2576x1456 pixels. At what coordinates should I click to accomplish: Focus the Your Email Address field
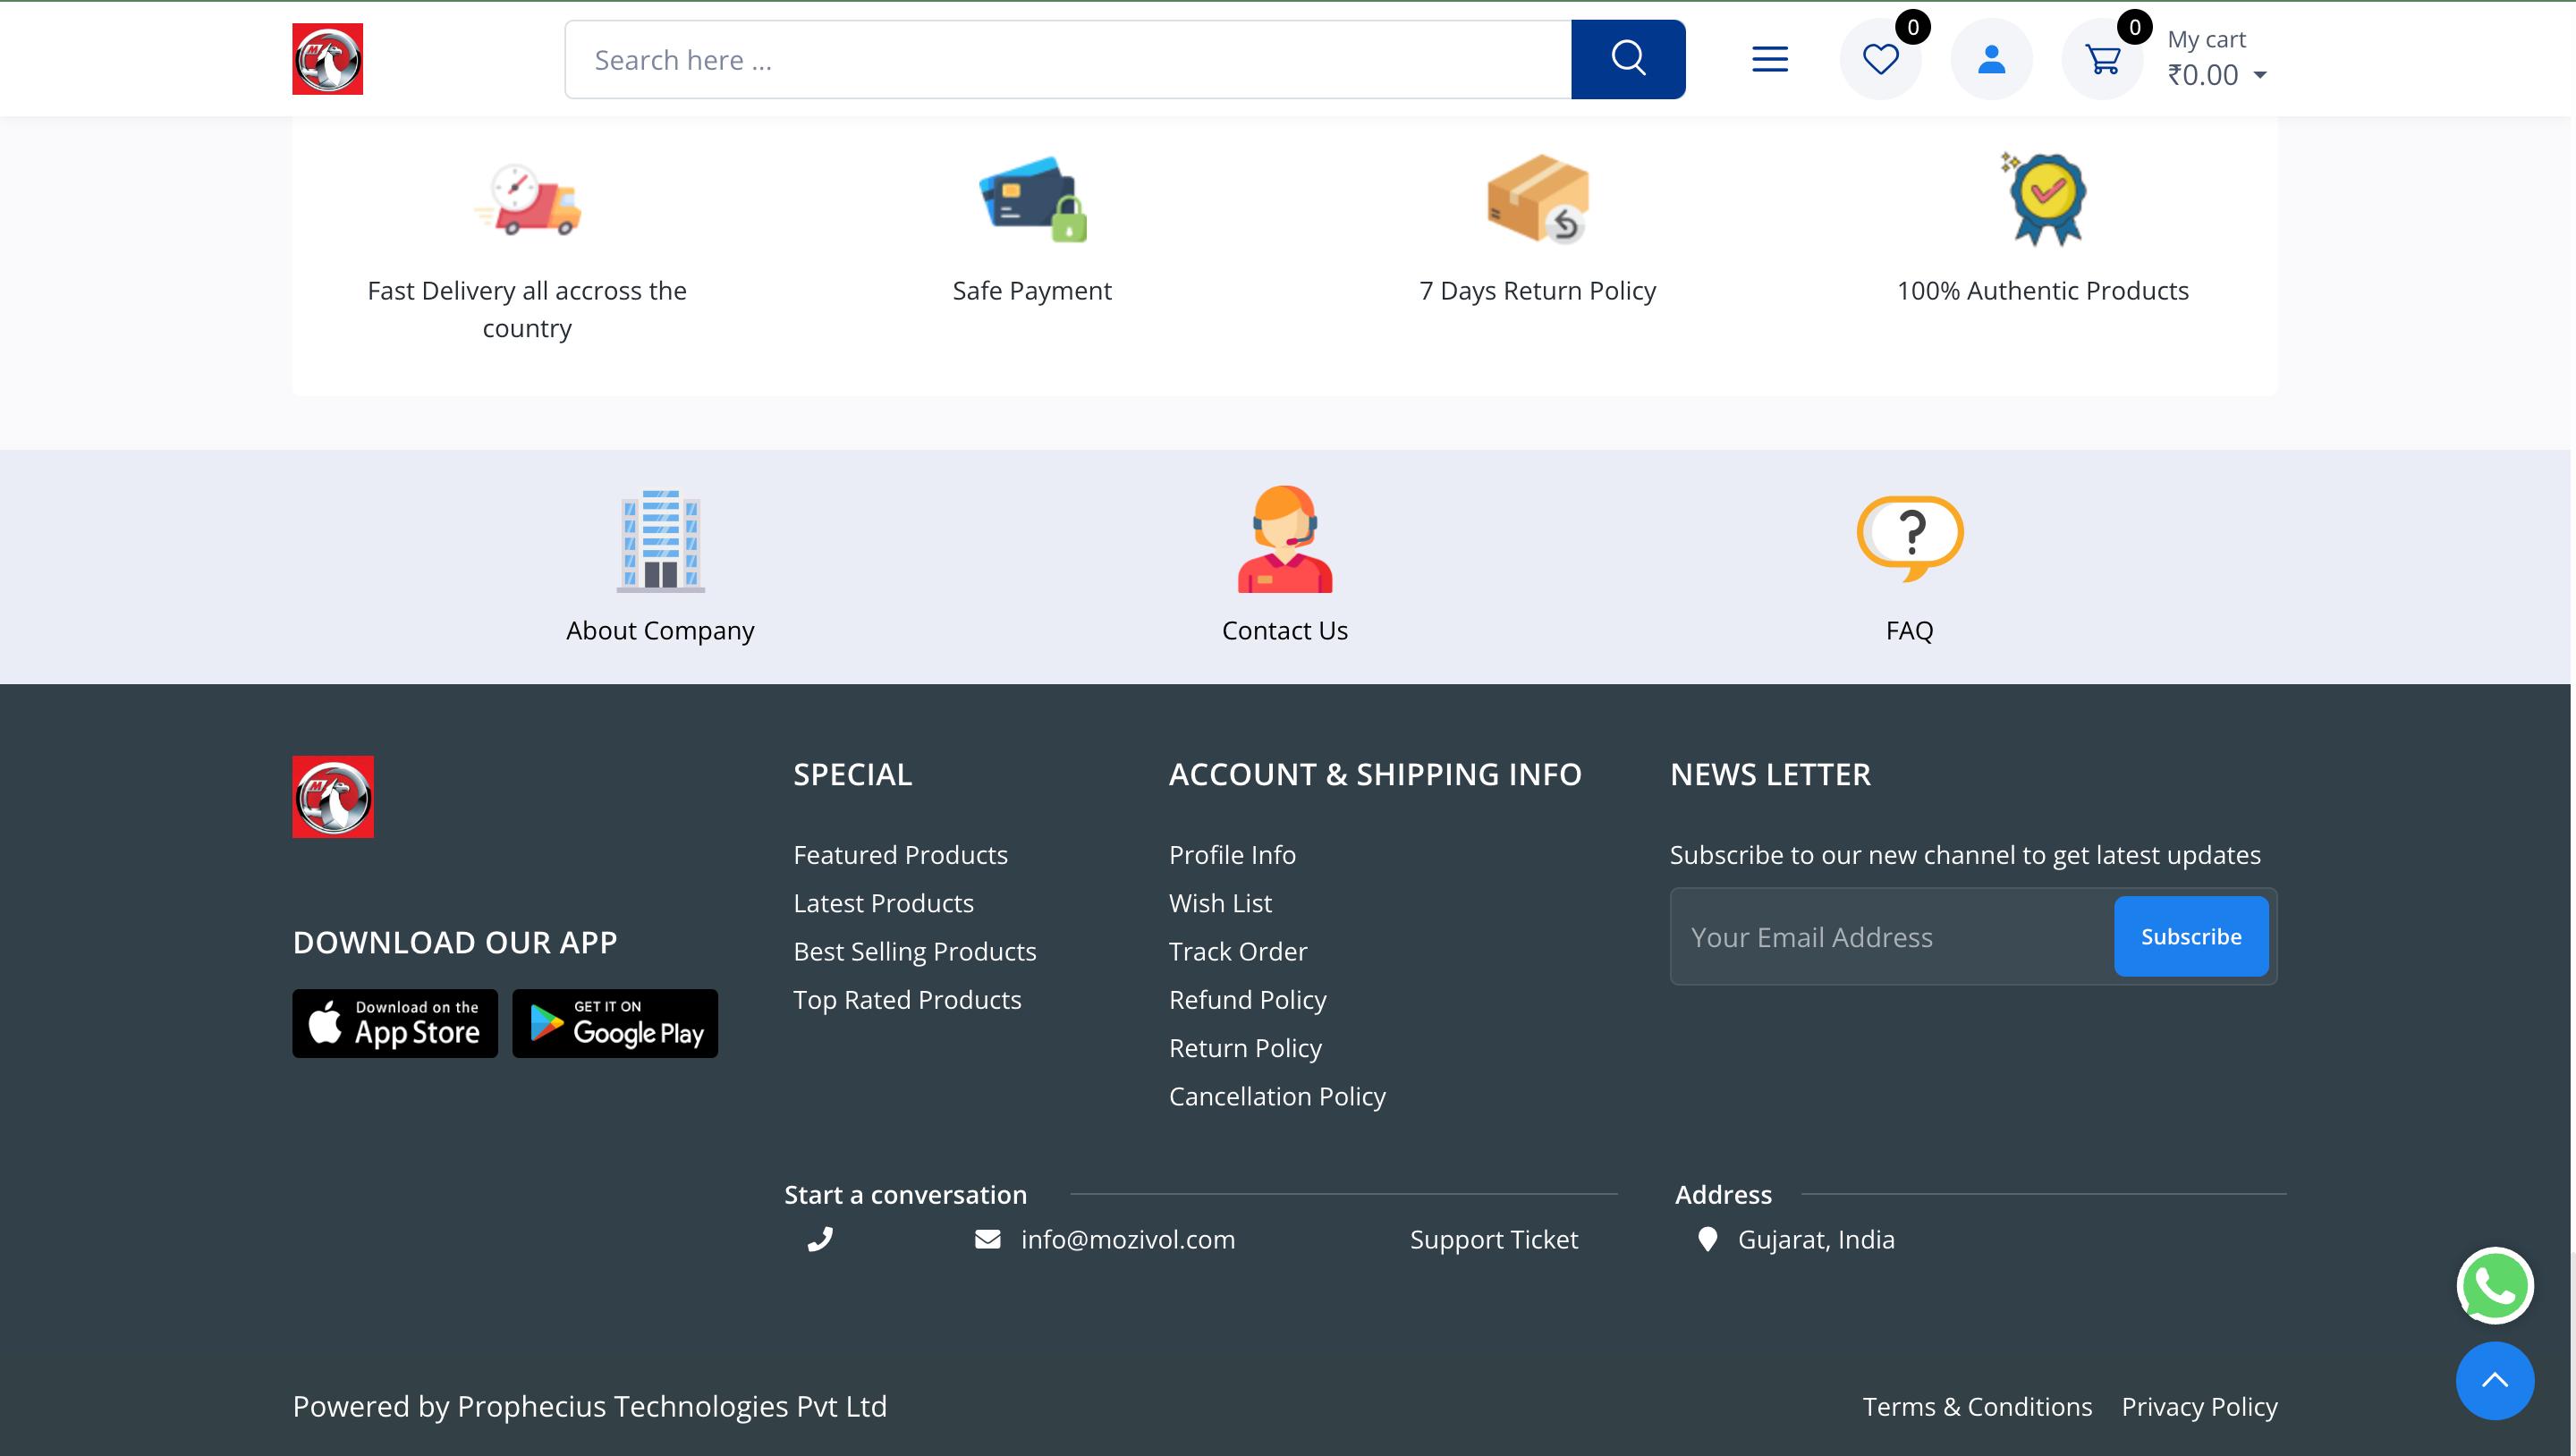(1890, 937)
